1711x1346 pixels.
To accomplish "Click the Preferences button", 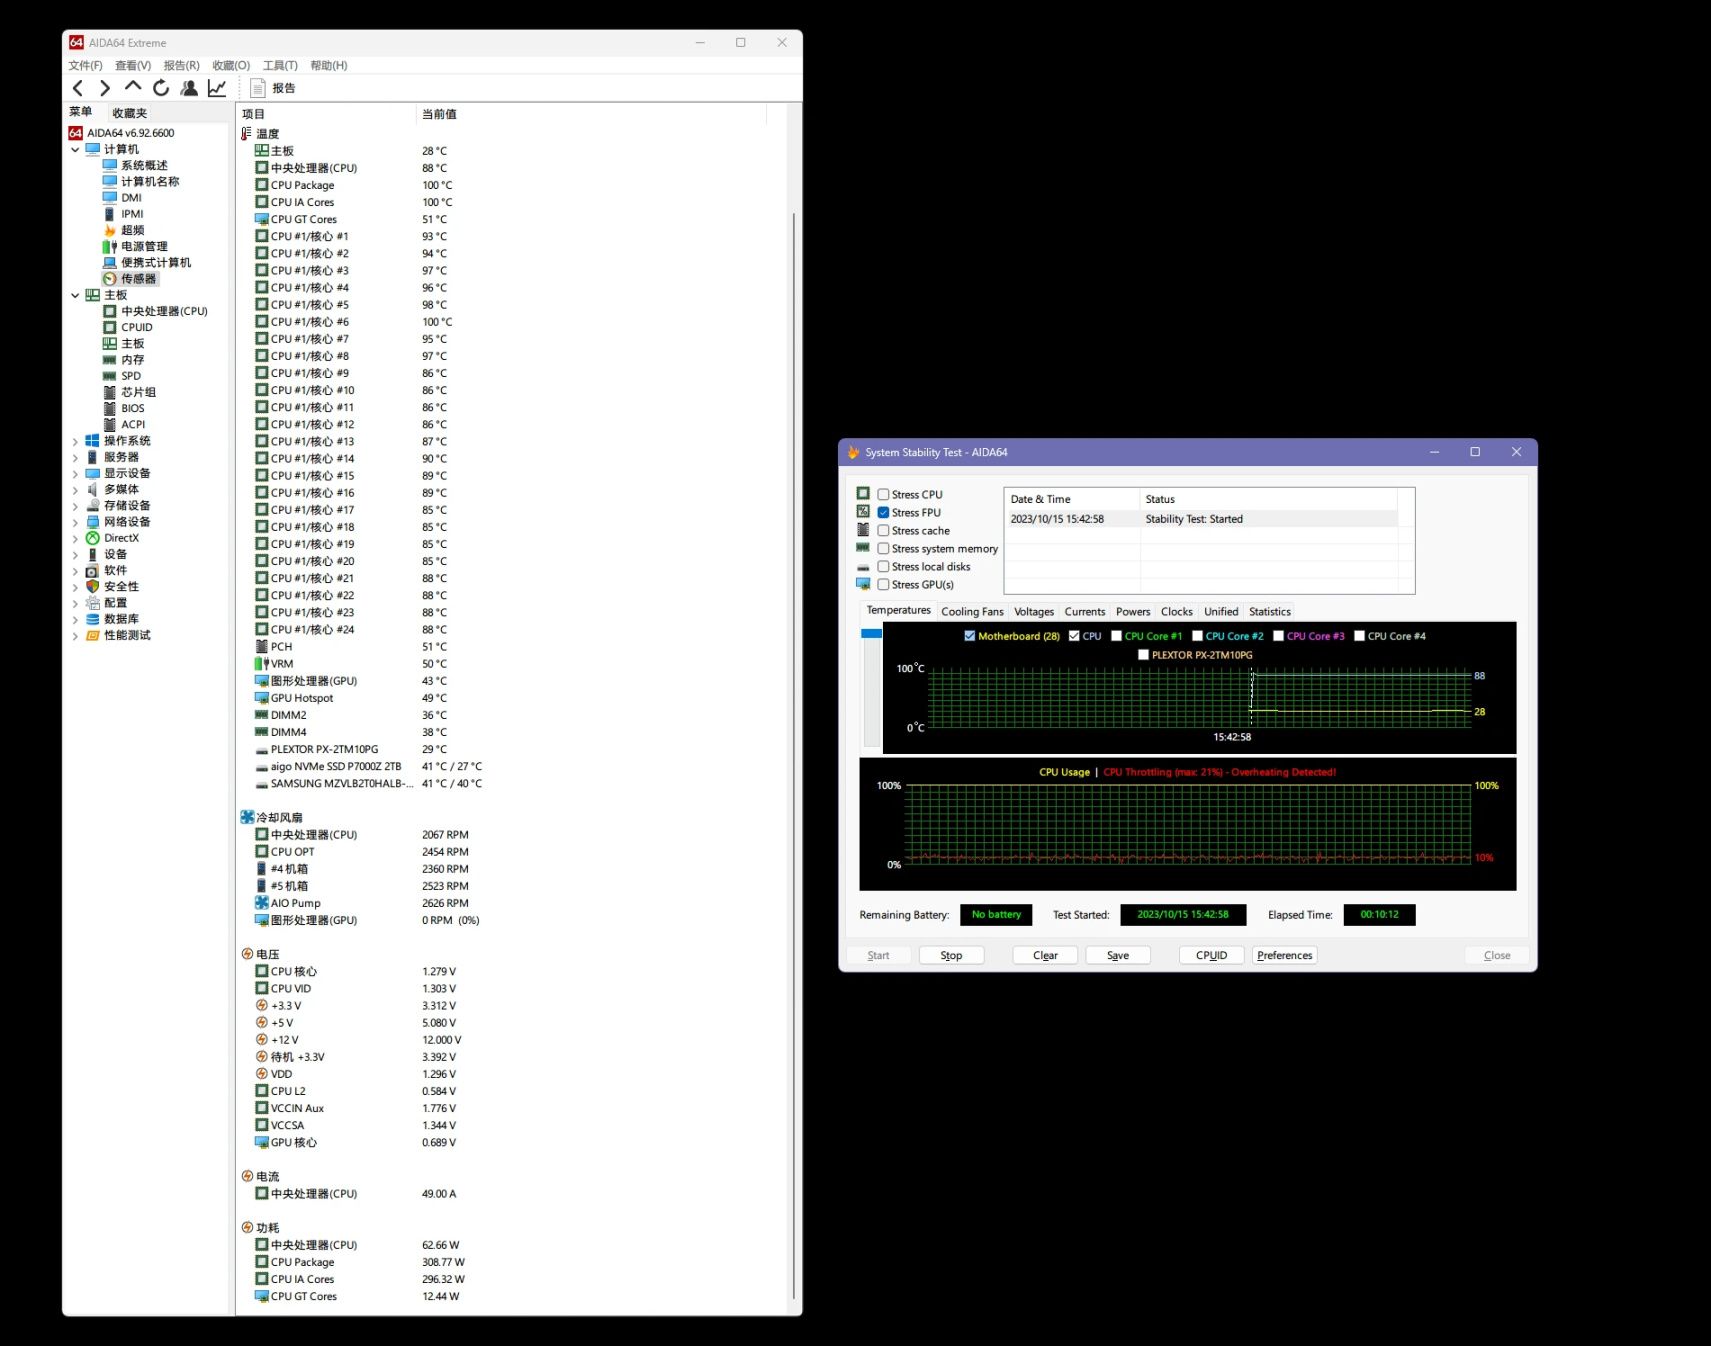I will pos(1284,956).
